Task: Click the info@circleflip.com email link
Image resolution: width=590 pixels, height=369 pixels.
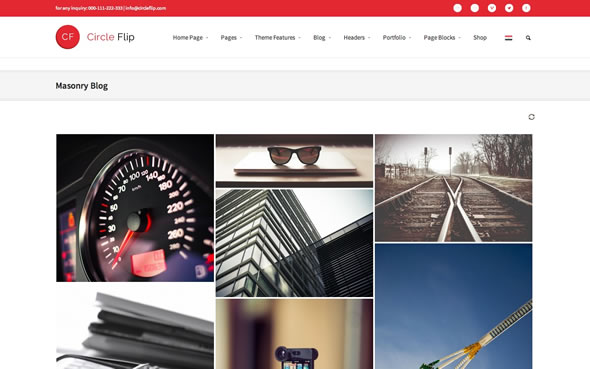Action: (146, 8)
